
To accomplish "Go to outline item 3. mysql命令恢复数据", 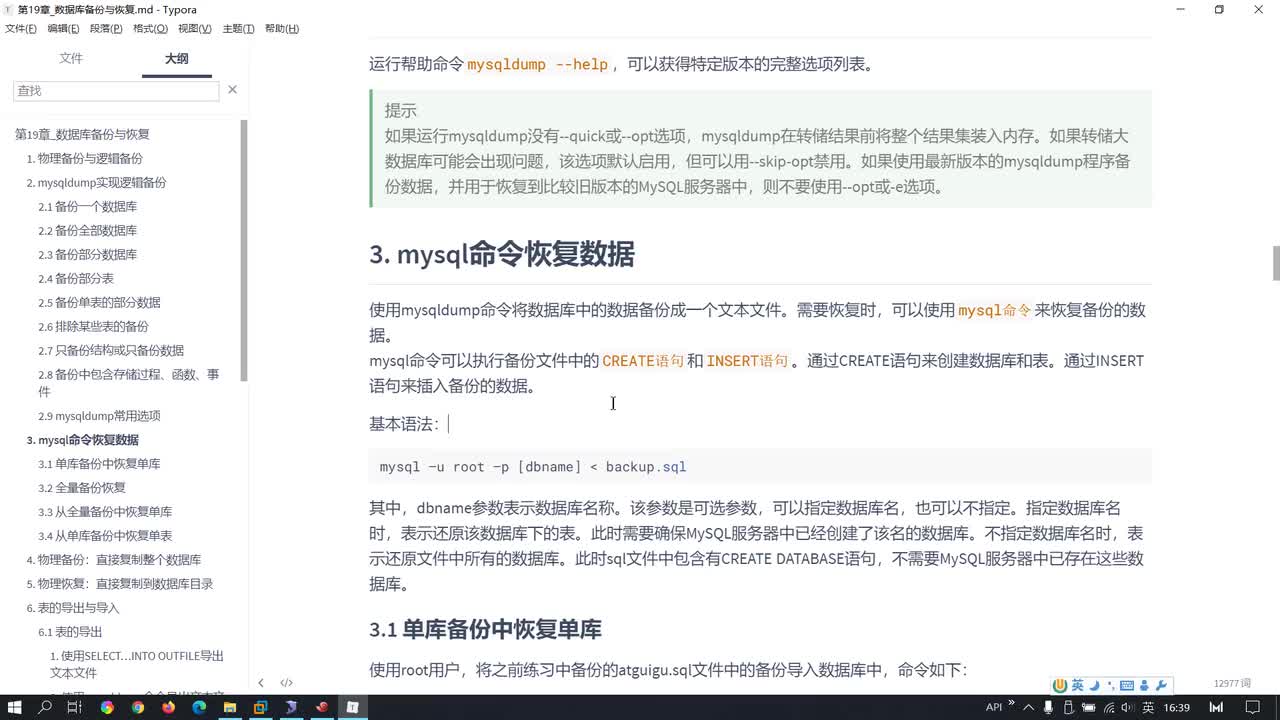I will click(x=82, y=439).
